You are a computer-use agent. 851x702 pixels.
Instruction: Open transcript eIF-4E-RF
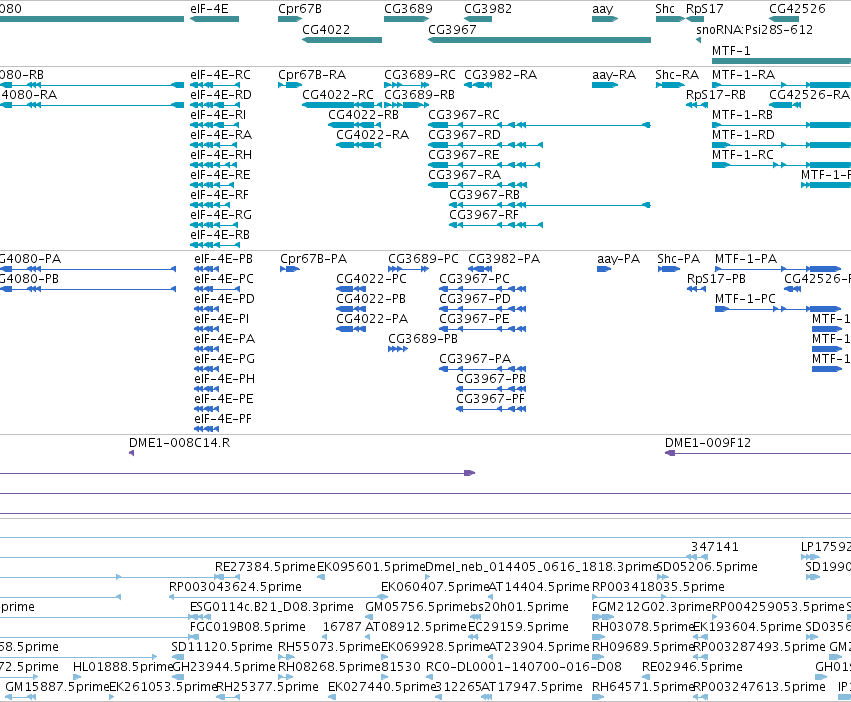click(219, 195)
